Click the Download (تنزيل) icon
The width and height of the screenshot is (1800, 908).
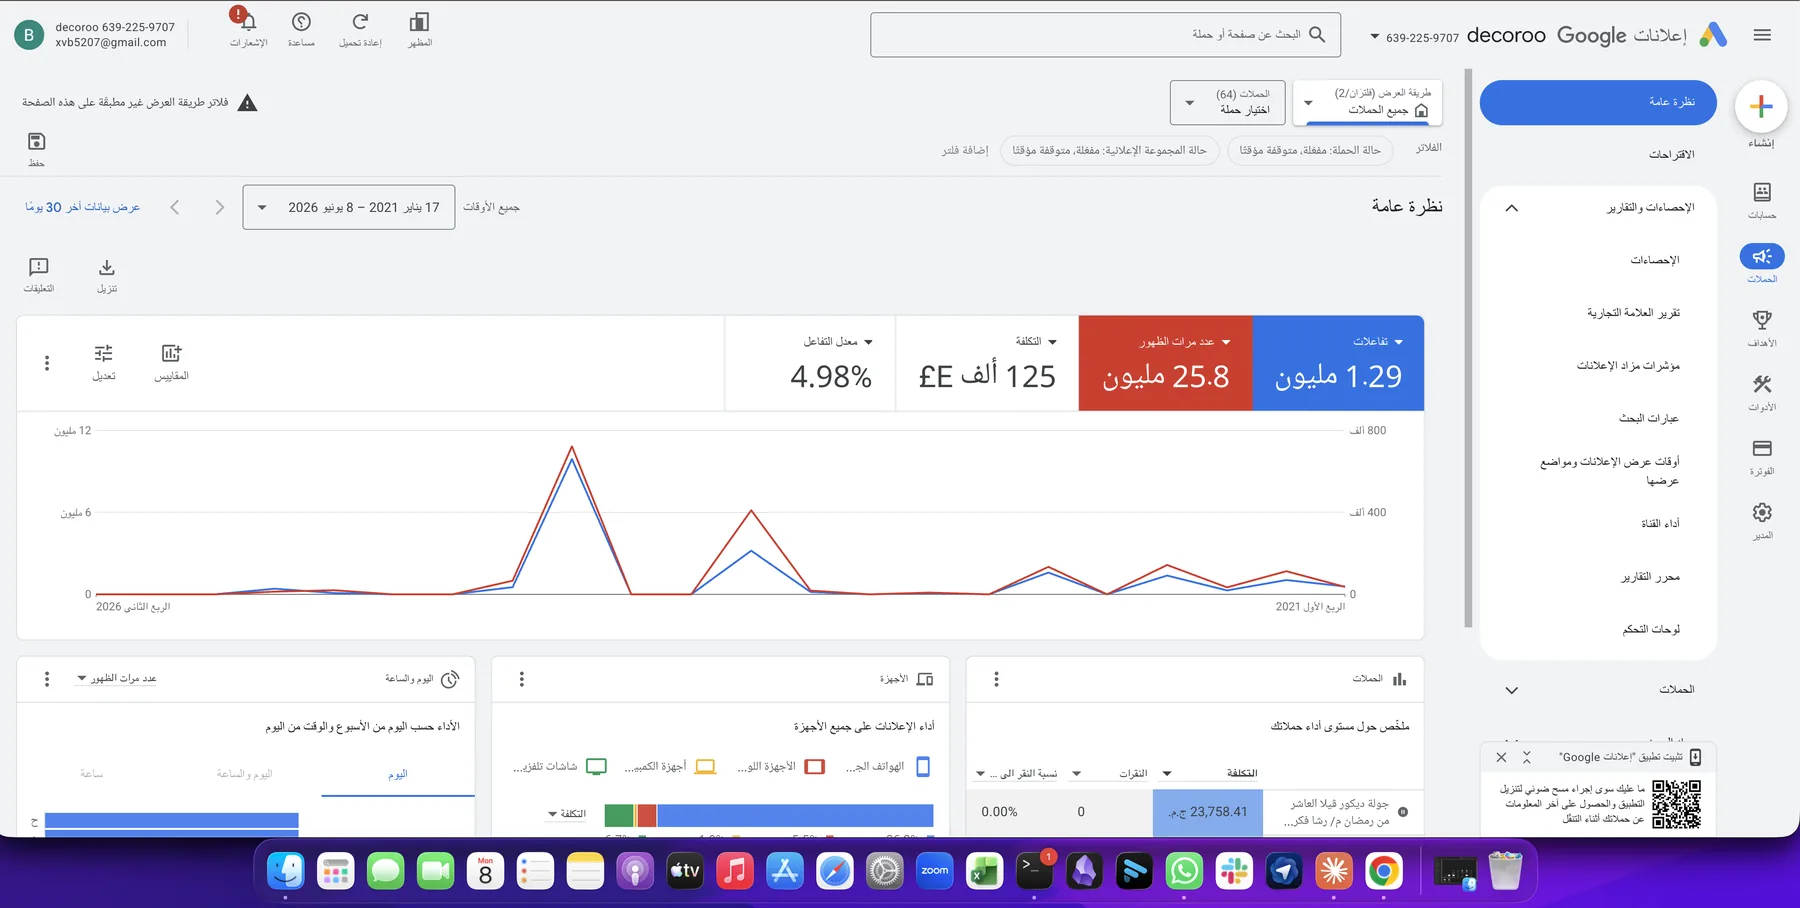(x=107, y=267)
